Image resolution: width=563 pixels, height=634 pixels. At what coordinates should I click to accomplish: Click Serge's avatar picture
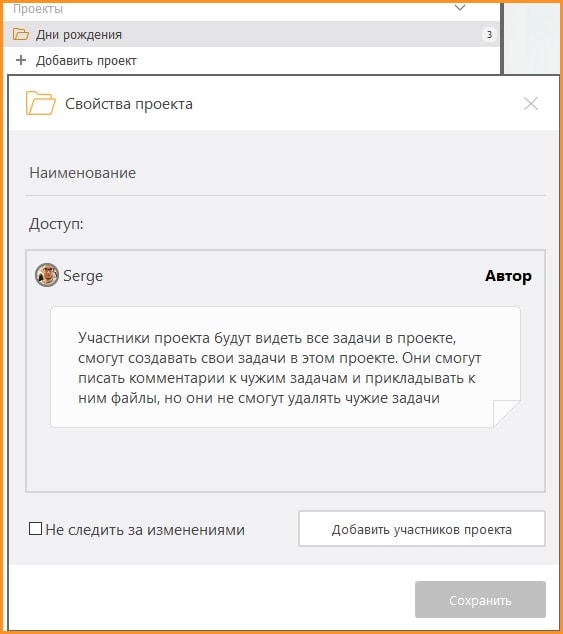click(47, 275)
